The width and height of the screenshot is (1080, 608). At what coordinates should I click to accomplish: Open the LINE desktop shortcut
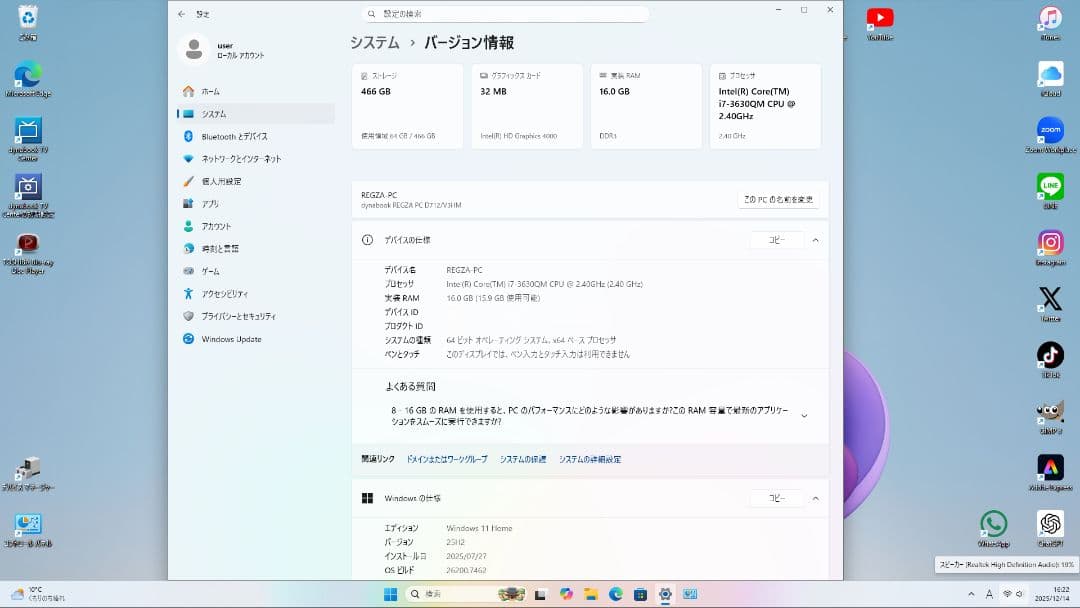(1051, 187)
